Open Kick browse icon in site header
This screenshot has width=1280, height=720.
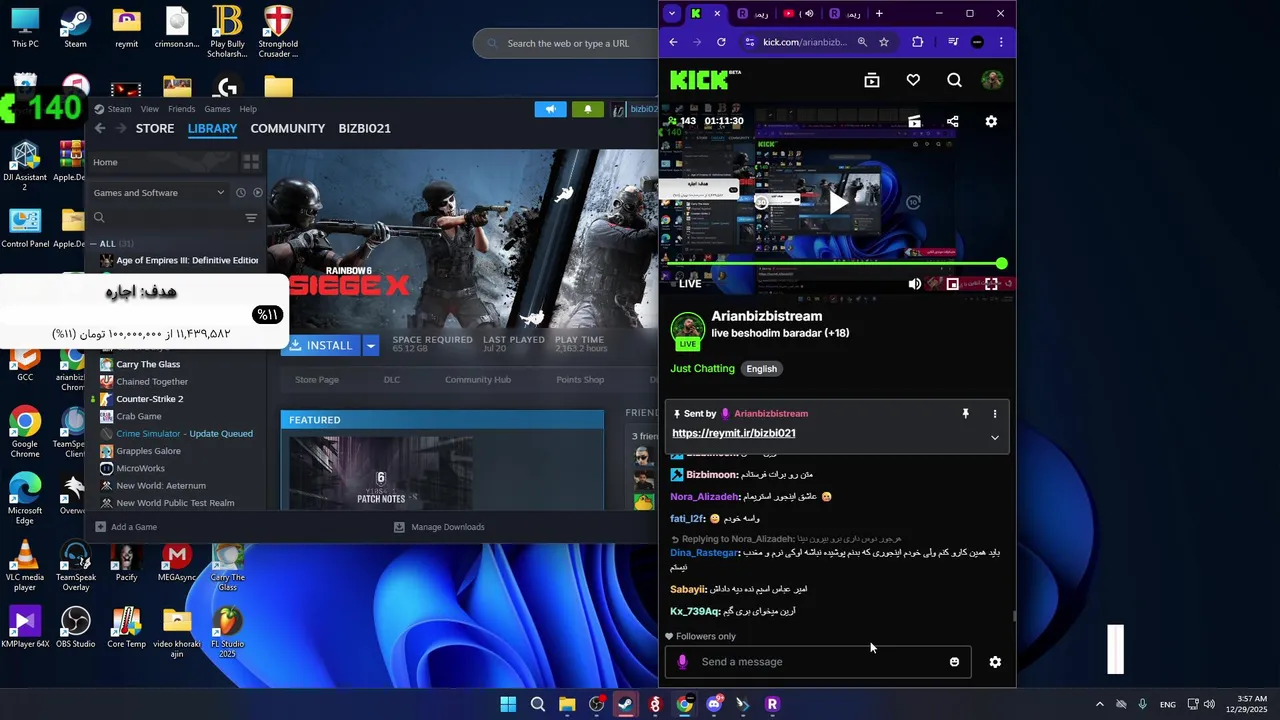point(872,81)
